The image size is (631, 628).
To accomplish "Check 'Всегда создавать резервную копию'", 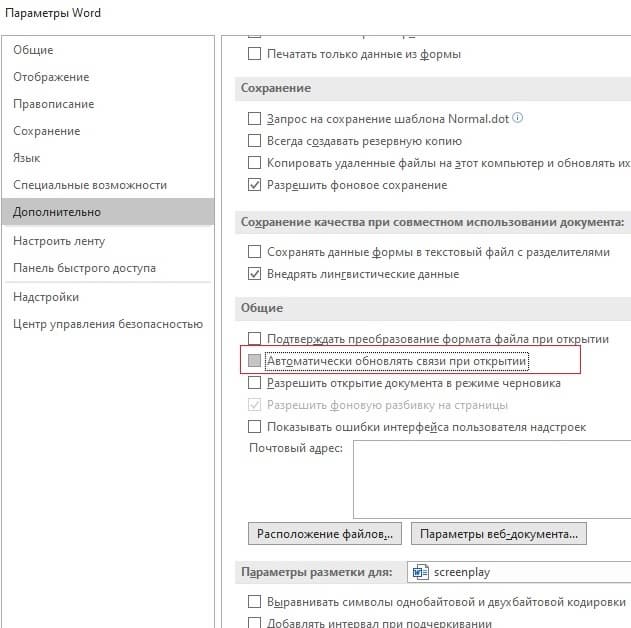I will [255, 140].
